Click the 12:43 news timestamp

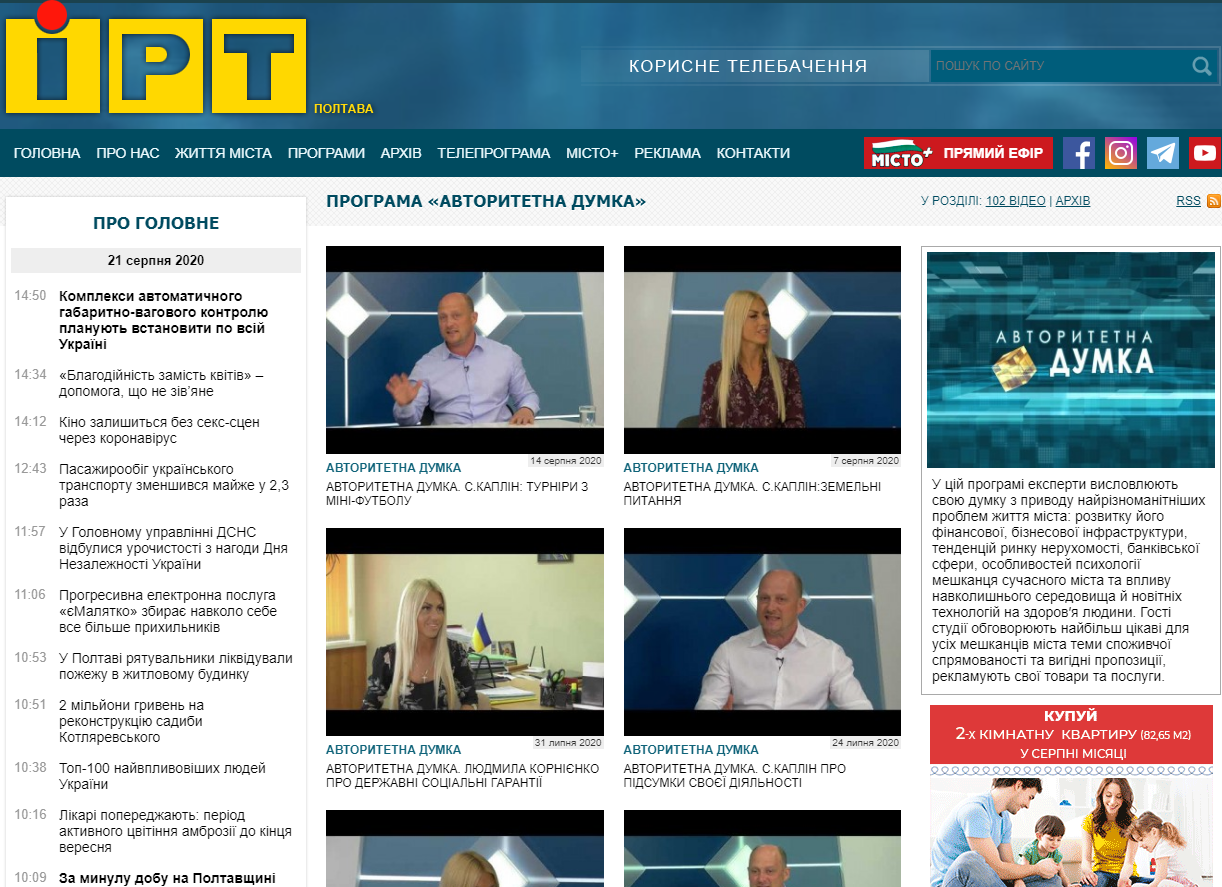[x=30, y=469]
